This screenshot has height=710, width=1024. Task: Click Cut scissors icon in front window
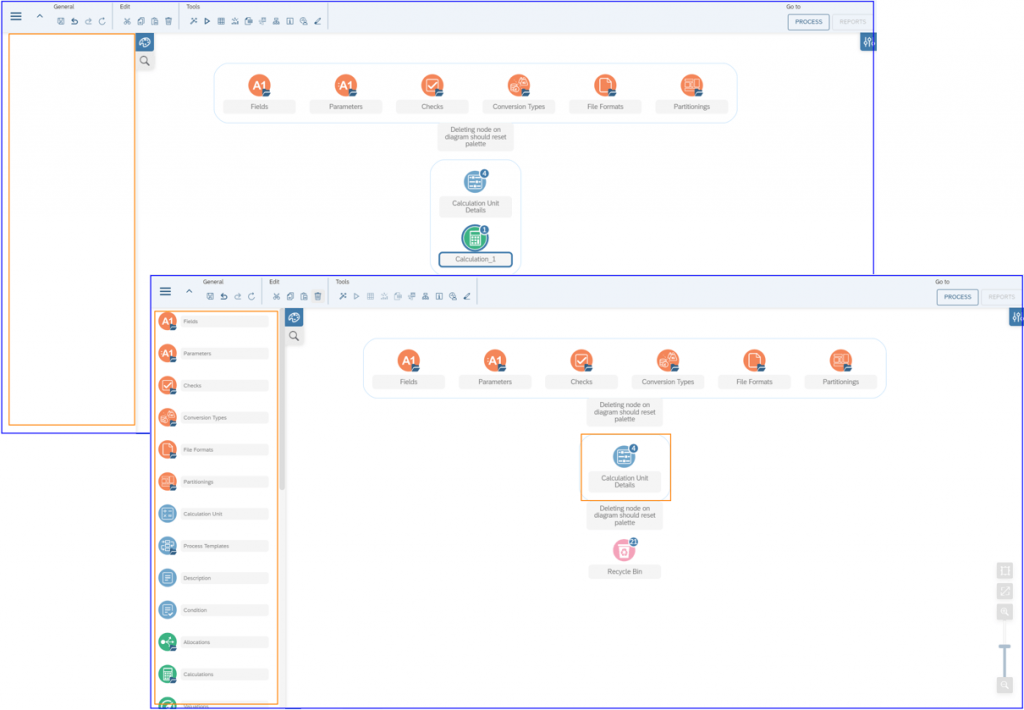[276, 297]
